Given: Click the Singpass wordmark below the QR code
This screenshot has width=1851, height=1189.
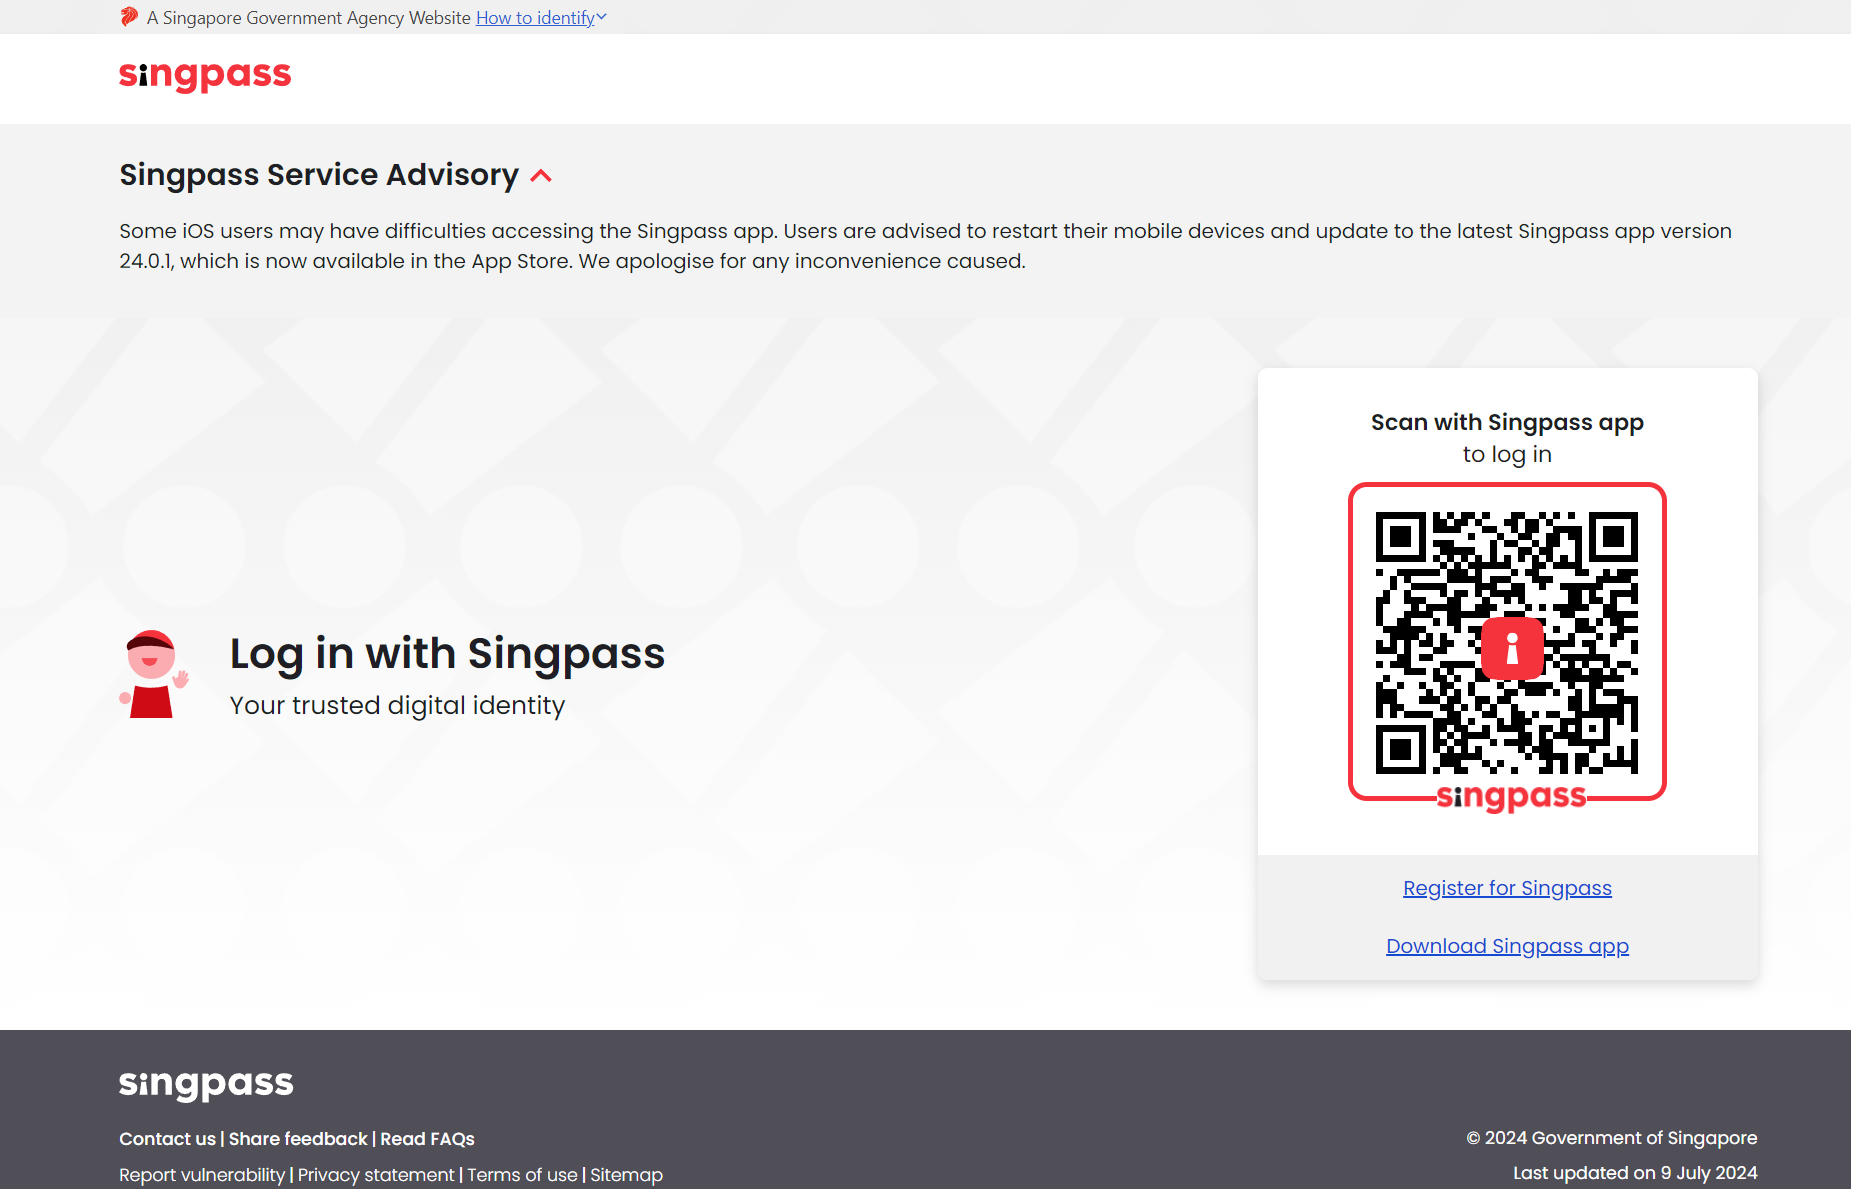Looking at the screenshot, I should (1511, 797).
